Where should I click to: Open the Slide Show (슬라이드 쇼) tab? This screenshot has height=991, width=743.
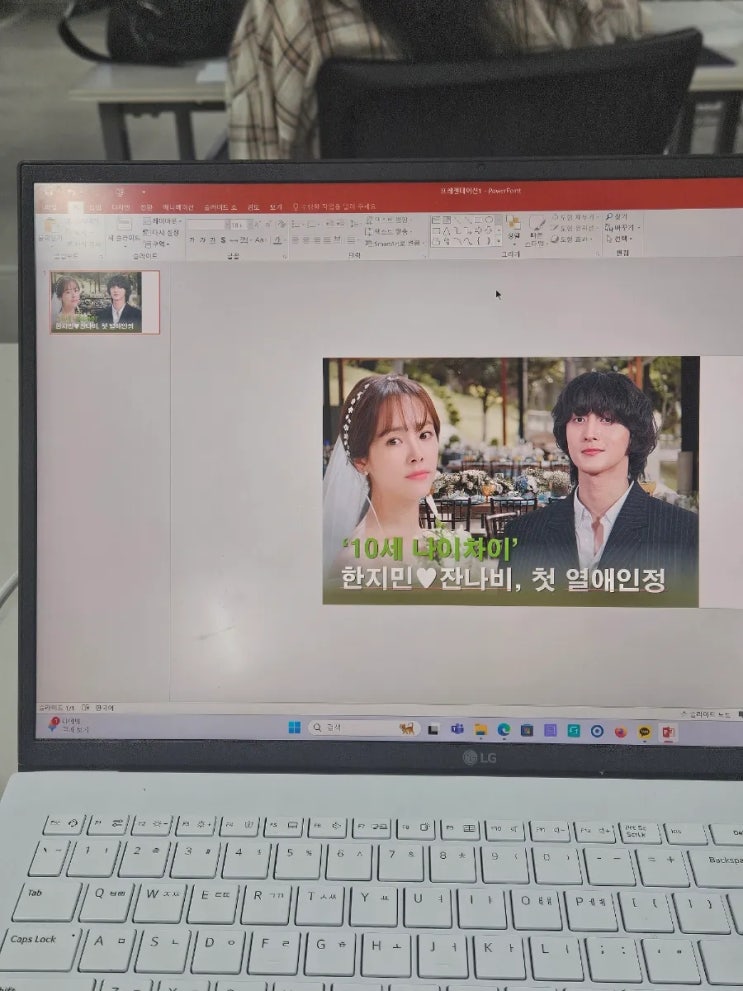tap(220, 207)
